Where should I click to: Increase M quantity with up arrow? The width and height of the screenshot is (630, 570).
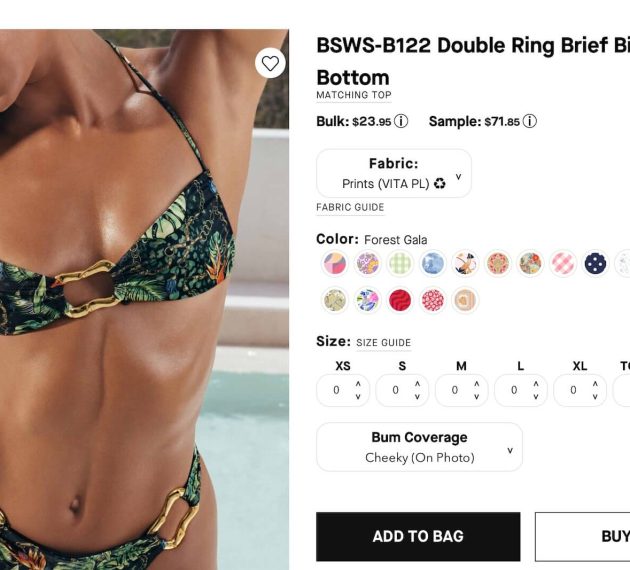pyautogui.click(x=477, y=384)
